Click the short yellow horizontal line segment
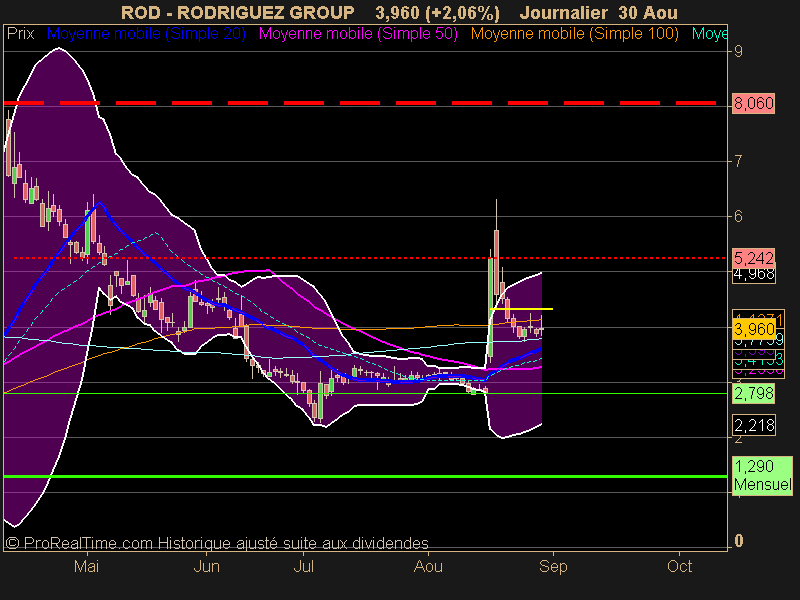The height and width of the screenshot is (600, 800). coord(521,309)
